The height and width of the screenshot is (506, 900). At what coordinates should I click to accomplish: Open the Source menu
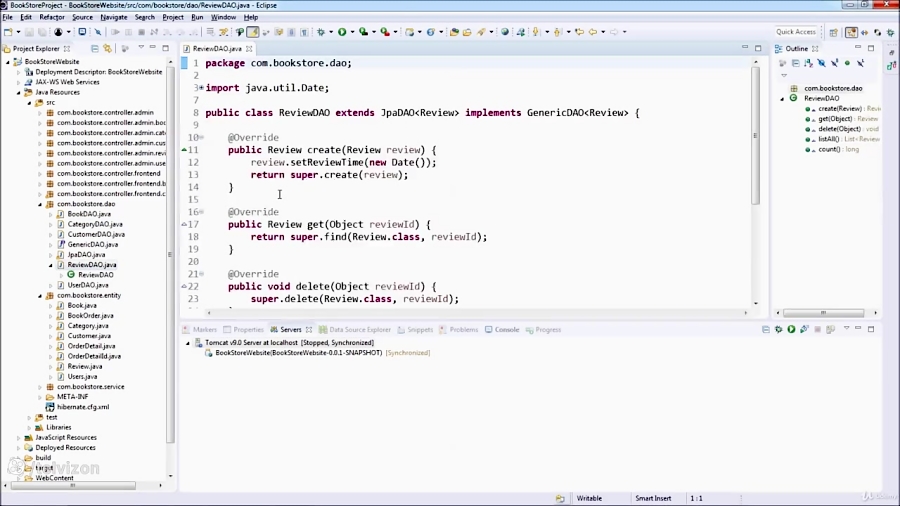tap(82, 17)
